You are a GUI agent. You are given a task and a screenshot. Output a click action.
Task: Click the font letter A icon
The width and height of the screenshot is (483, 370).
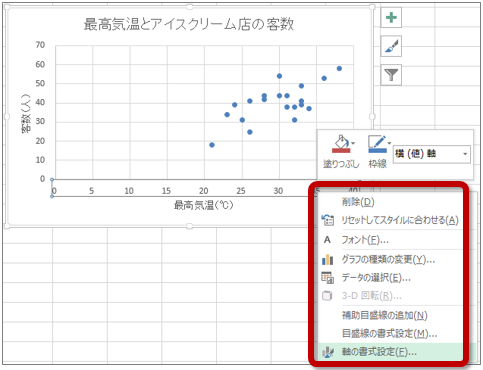(327, 240)
